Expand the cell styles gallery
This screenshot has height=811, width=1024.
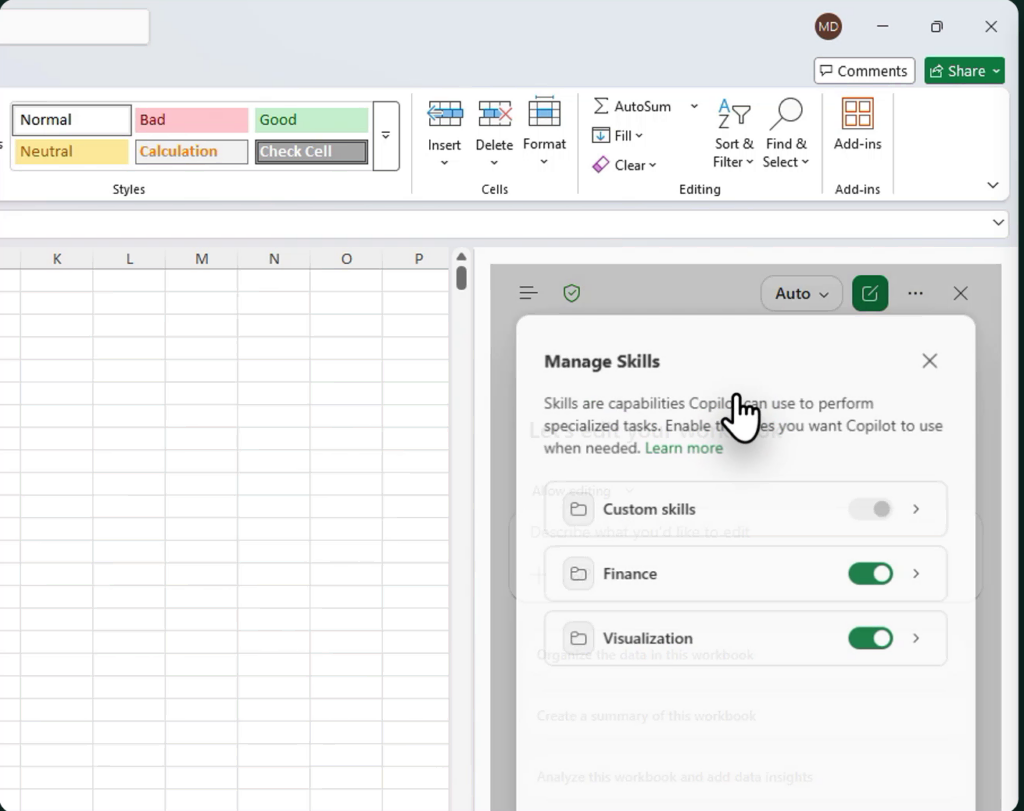tap(386, 136)
